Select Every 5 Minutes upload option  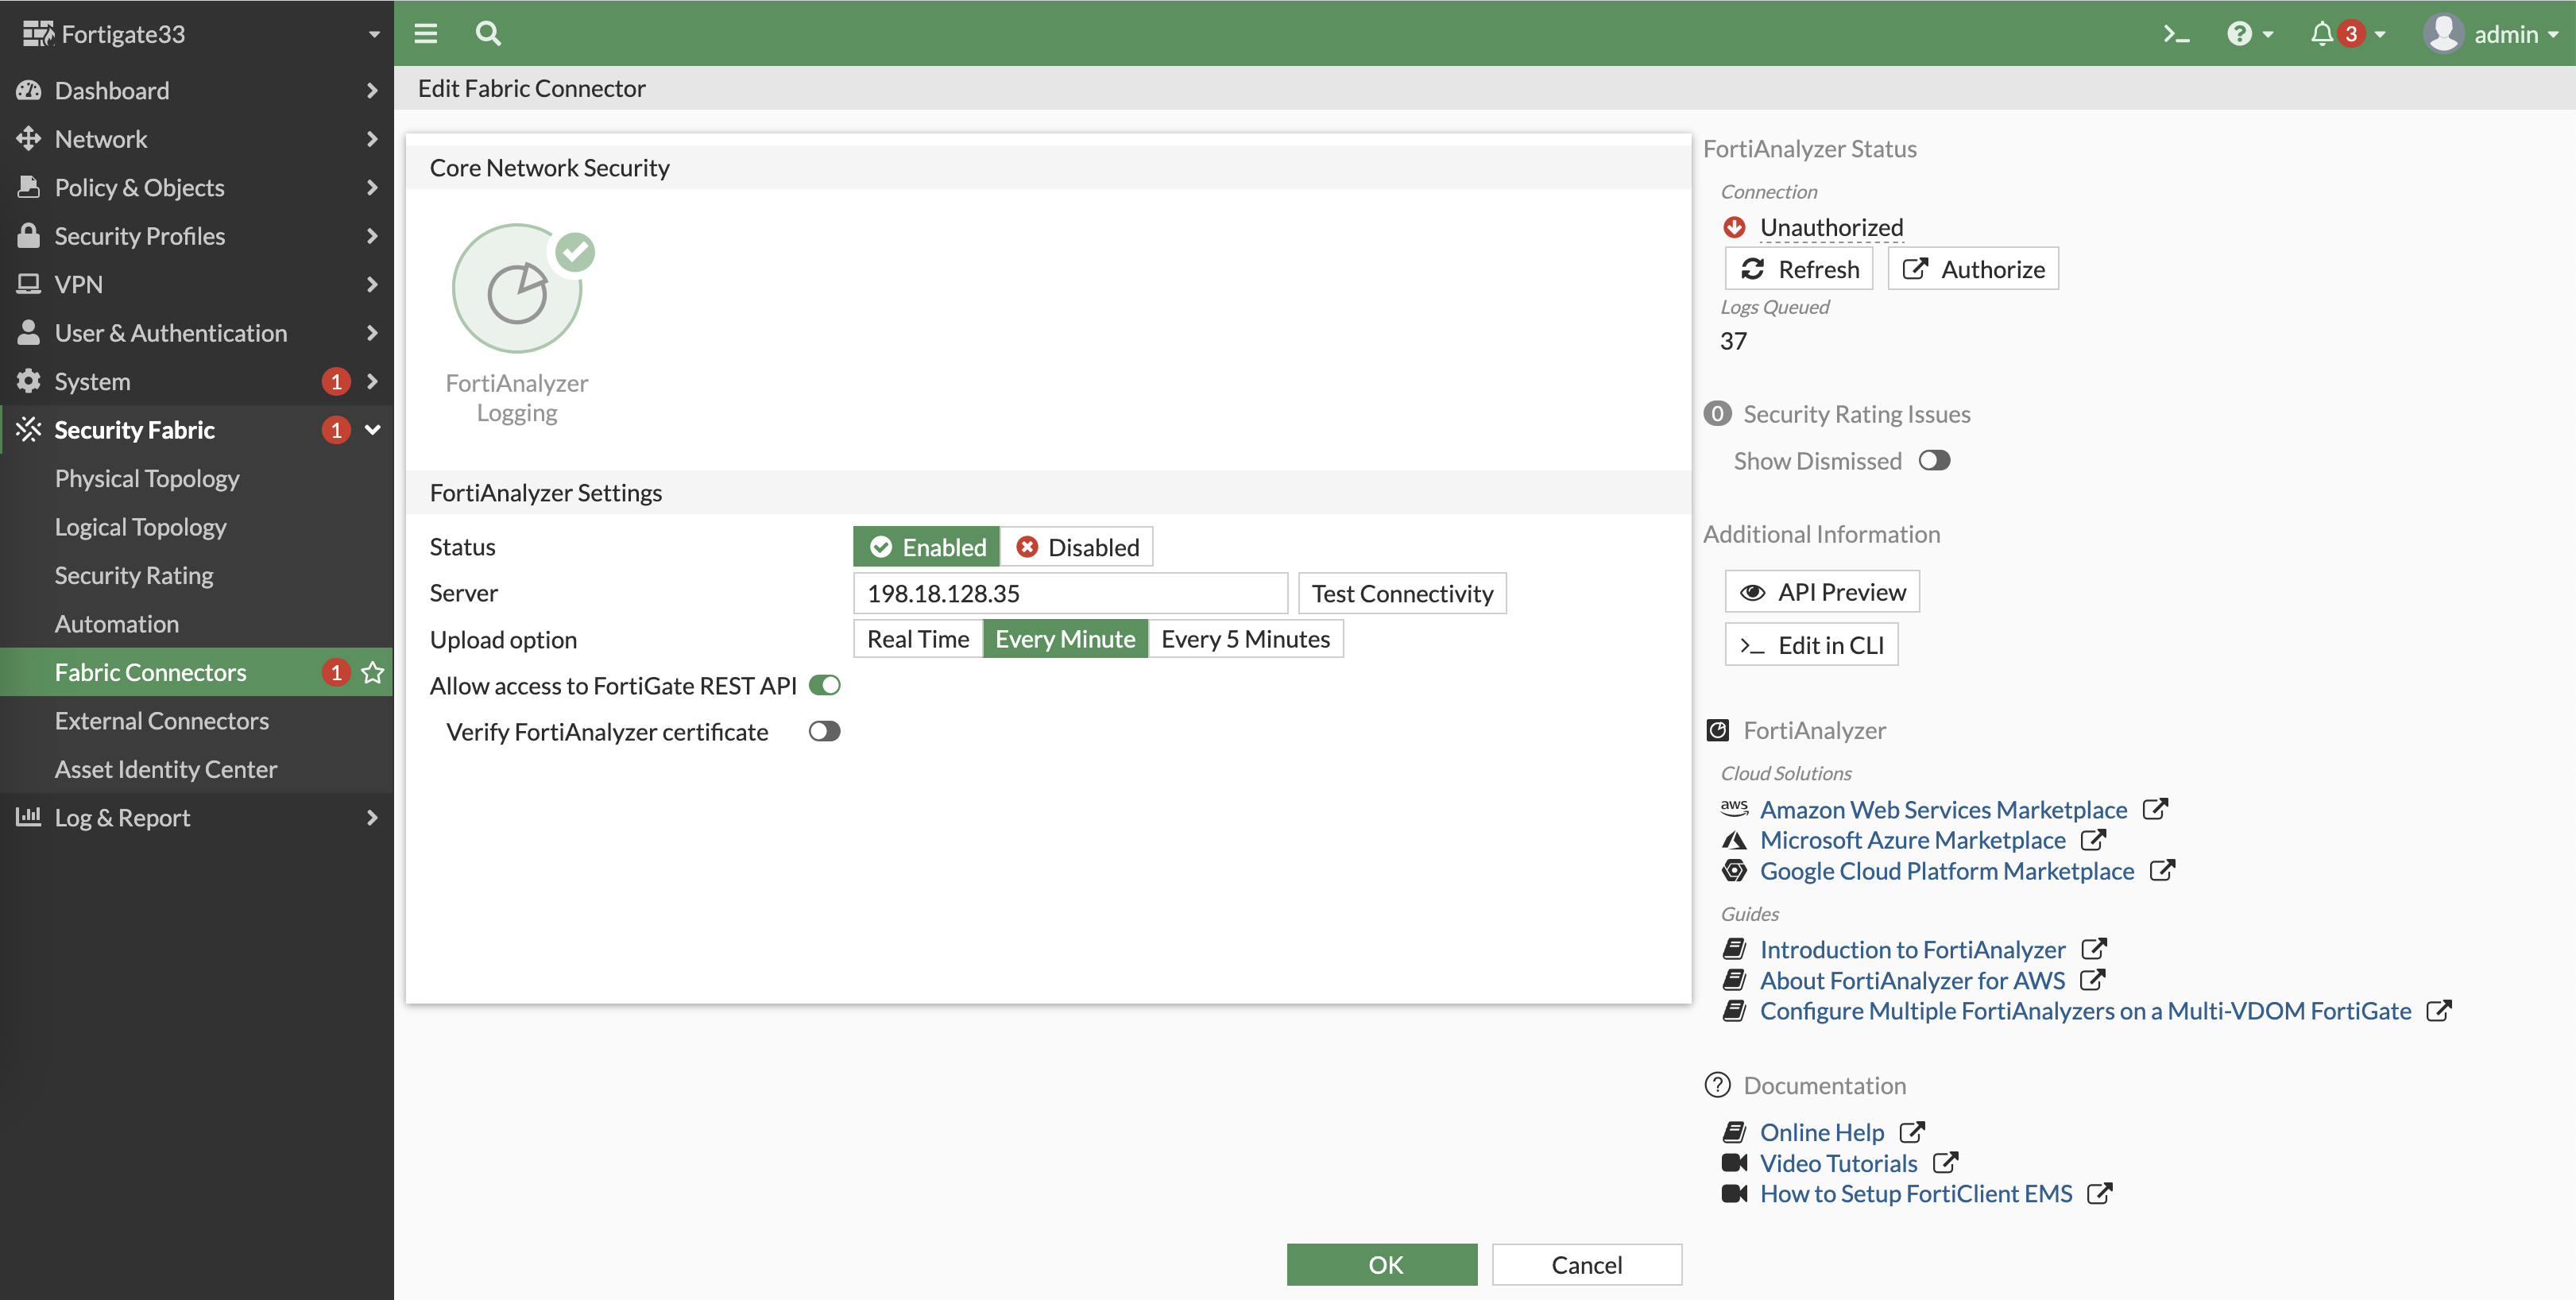pos(1245,639)
